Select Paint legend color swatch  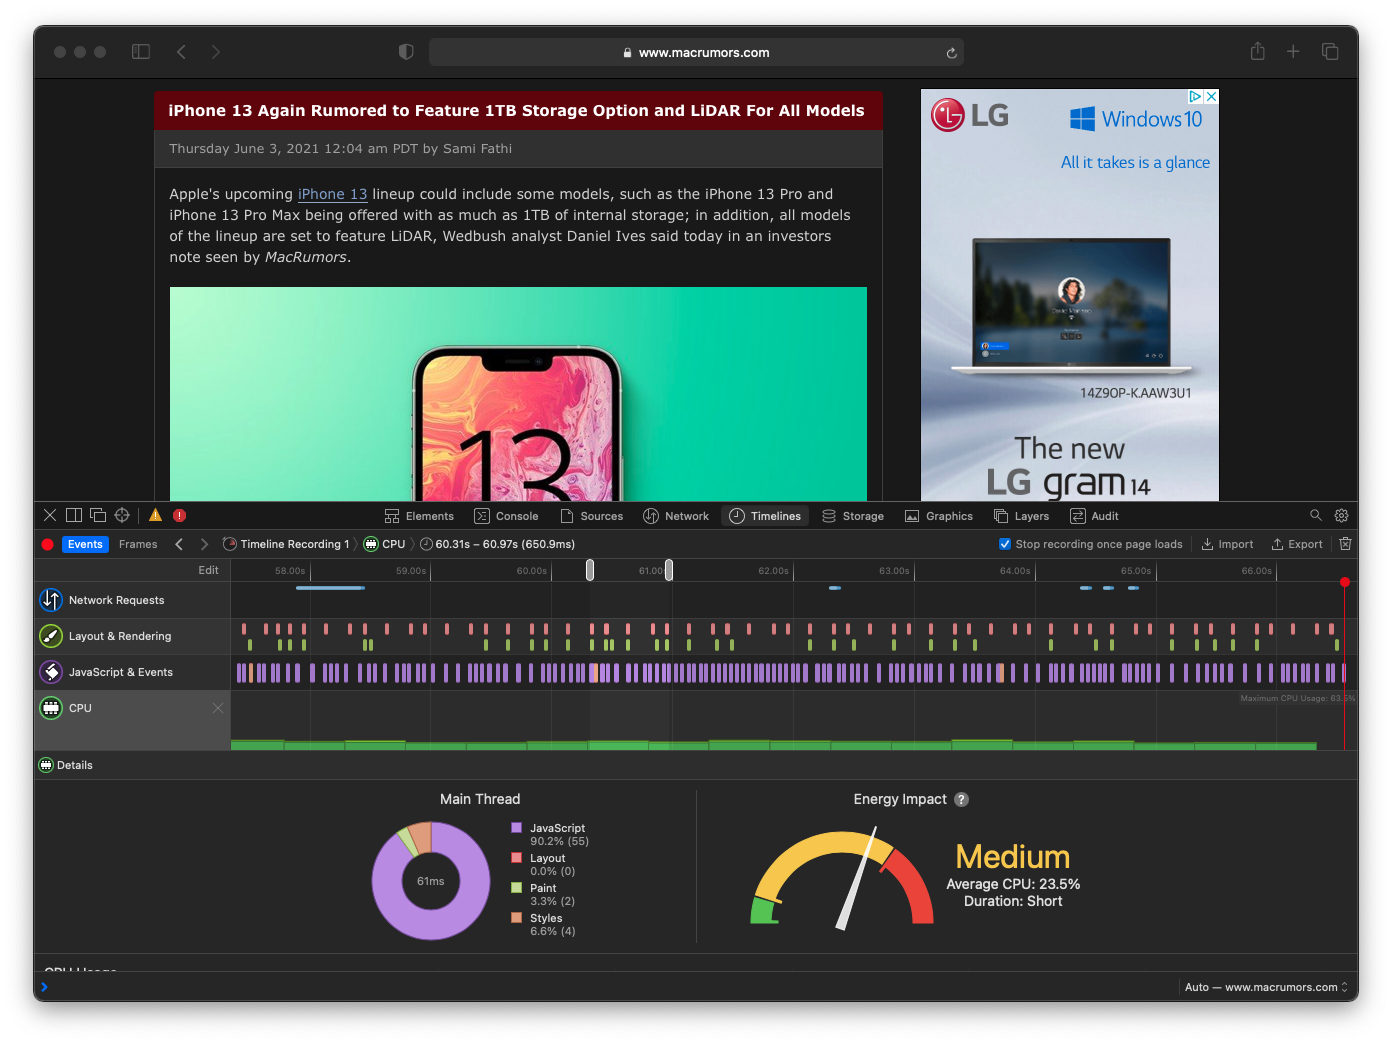(x=516, y=888)
